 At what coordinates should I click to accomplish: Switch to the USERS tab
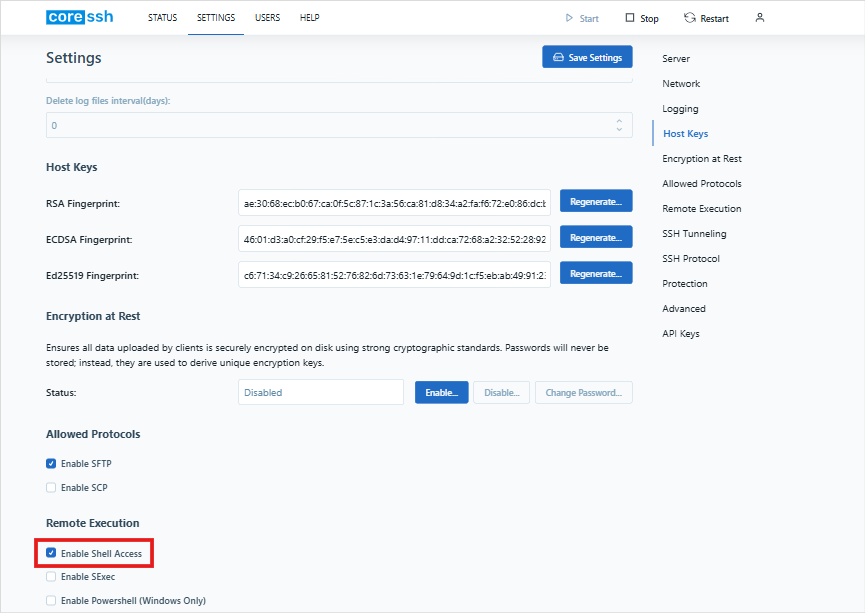pos(267,17)
